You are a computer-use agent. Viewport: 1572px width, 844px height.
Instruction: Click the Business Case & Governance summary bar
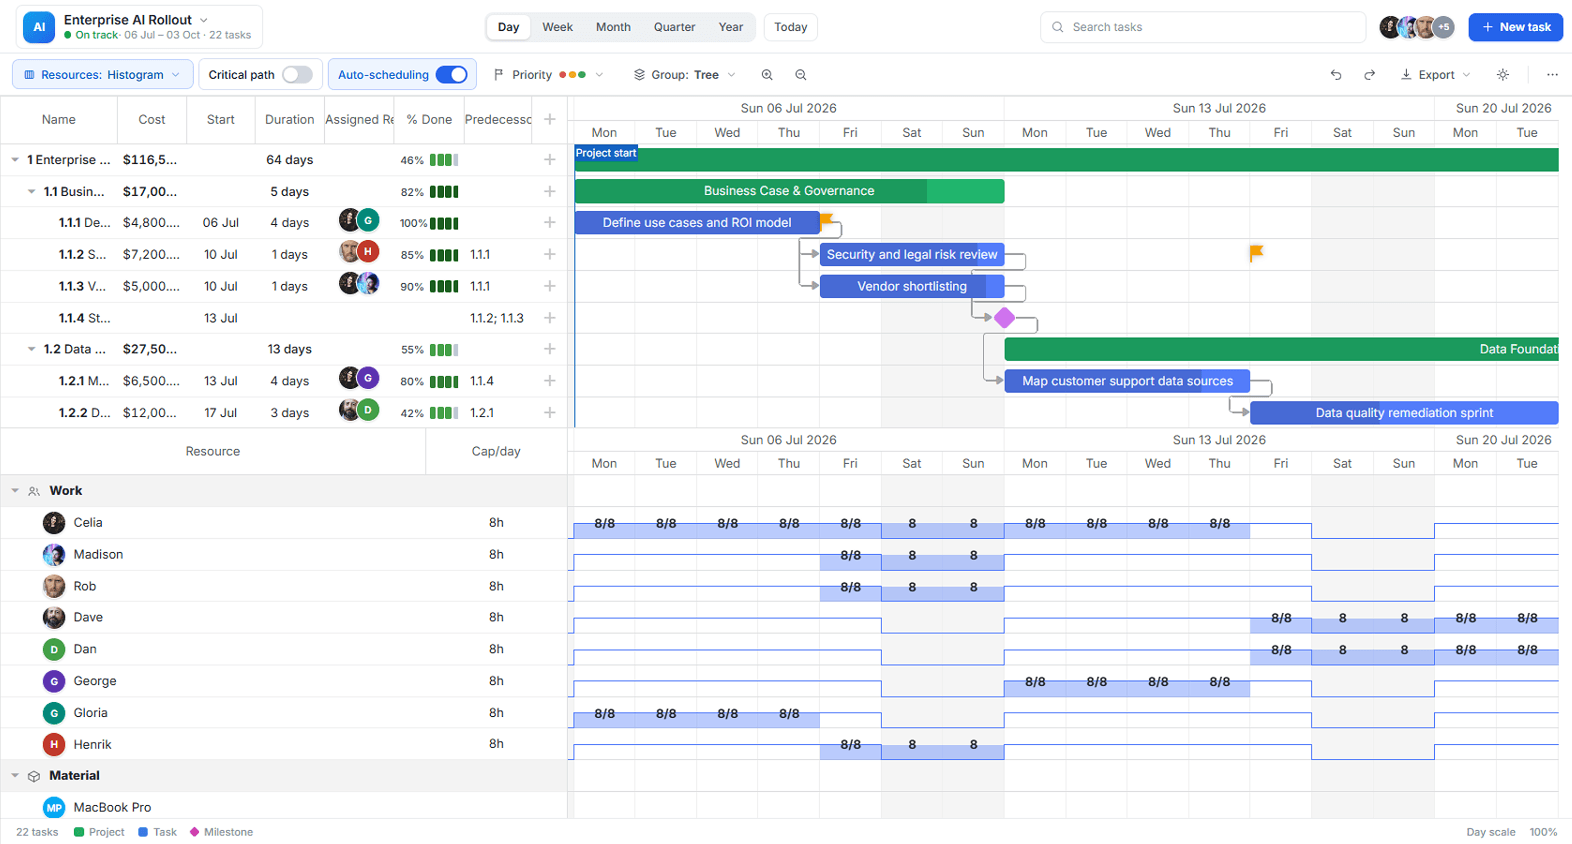[x=789, y=191]
